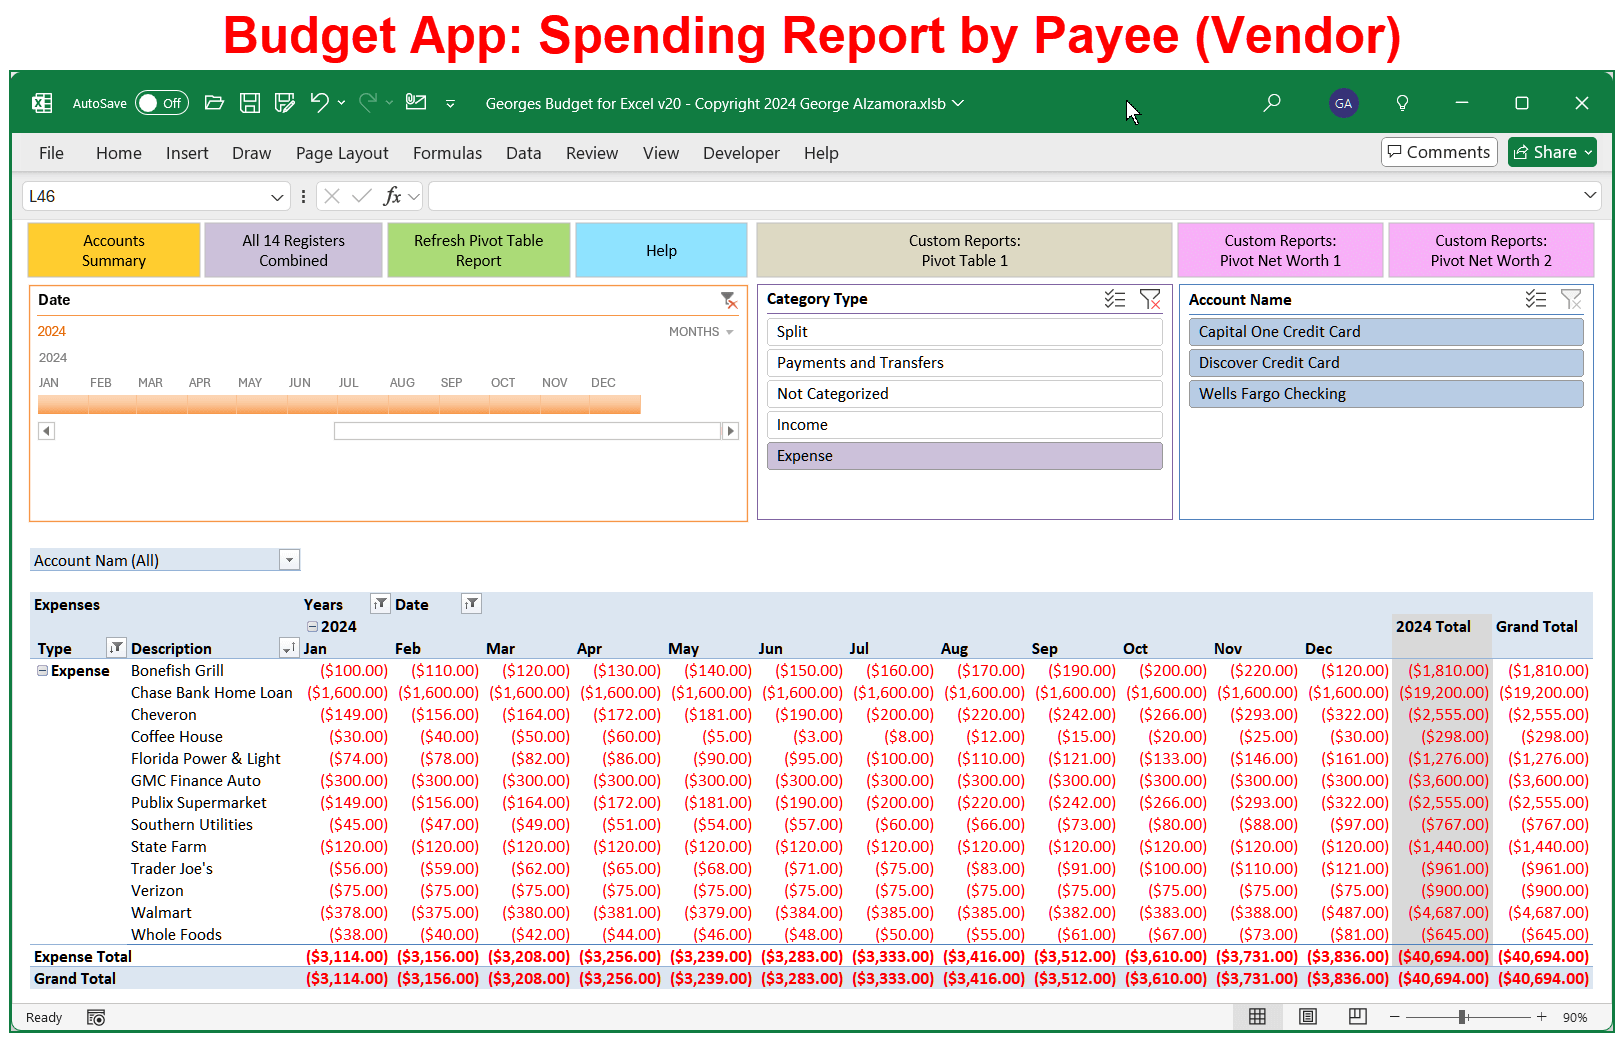Click the formula bar input area
This screenshot has height=1042, width=1620.
point(1003,196)
